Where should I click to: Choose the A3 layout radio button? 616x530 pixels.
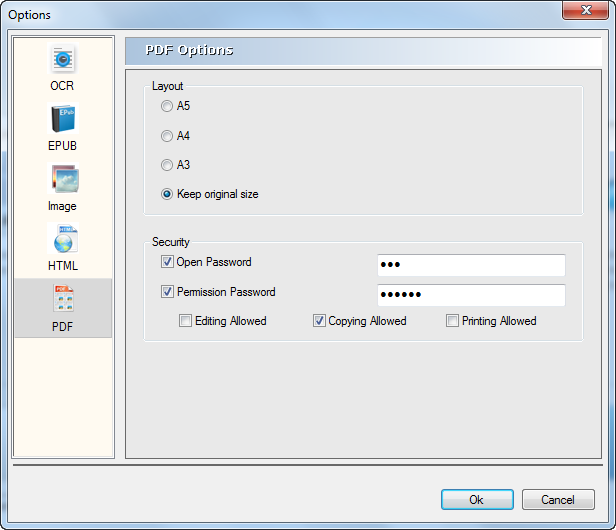(x=167, y=165)
